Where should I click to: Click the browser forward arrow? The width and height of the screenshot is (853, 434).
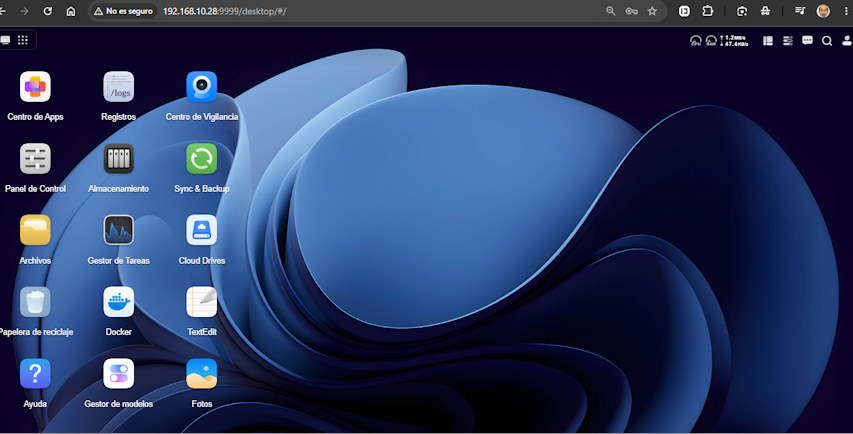click(24, 11)
